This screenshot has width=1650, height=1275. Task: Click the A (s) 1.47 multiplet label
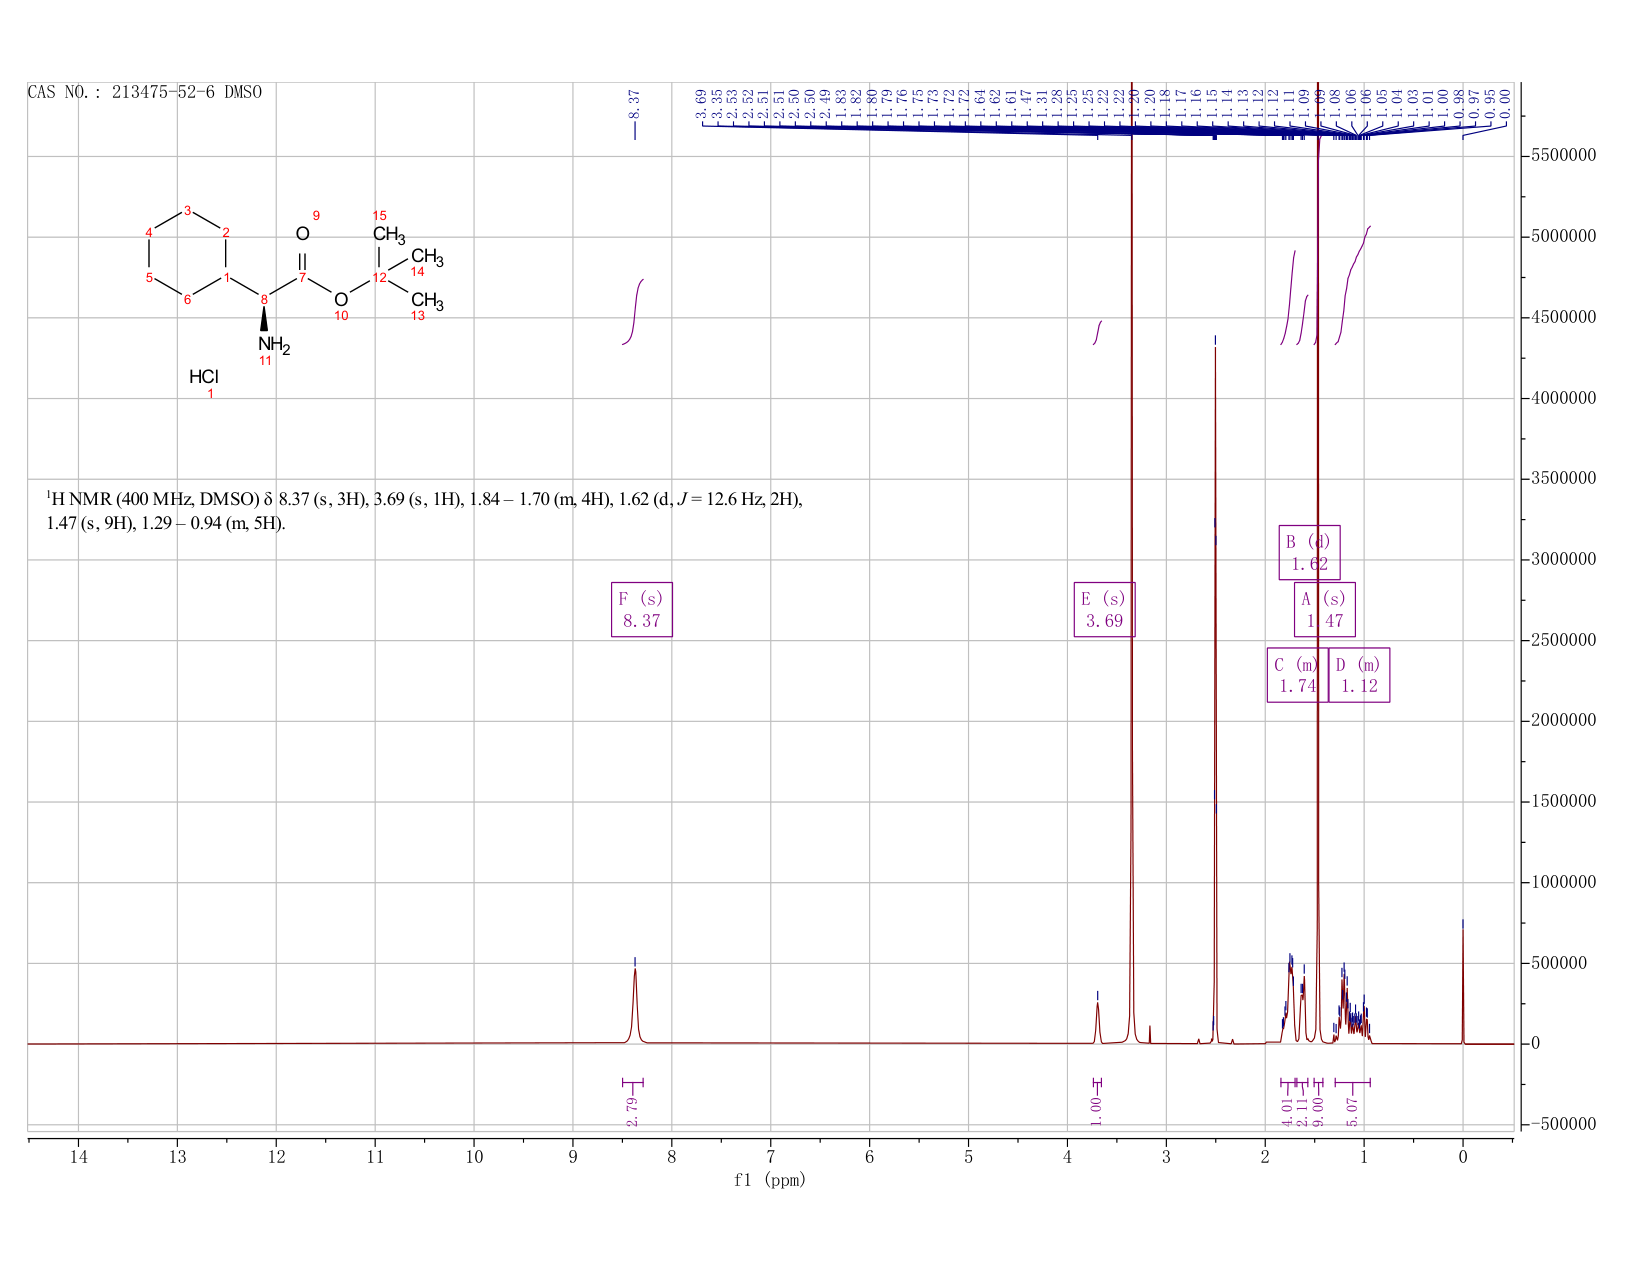coord(1325,609)
